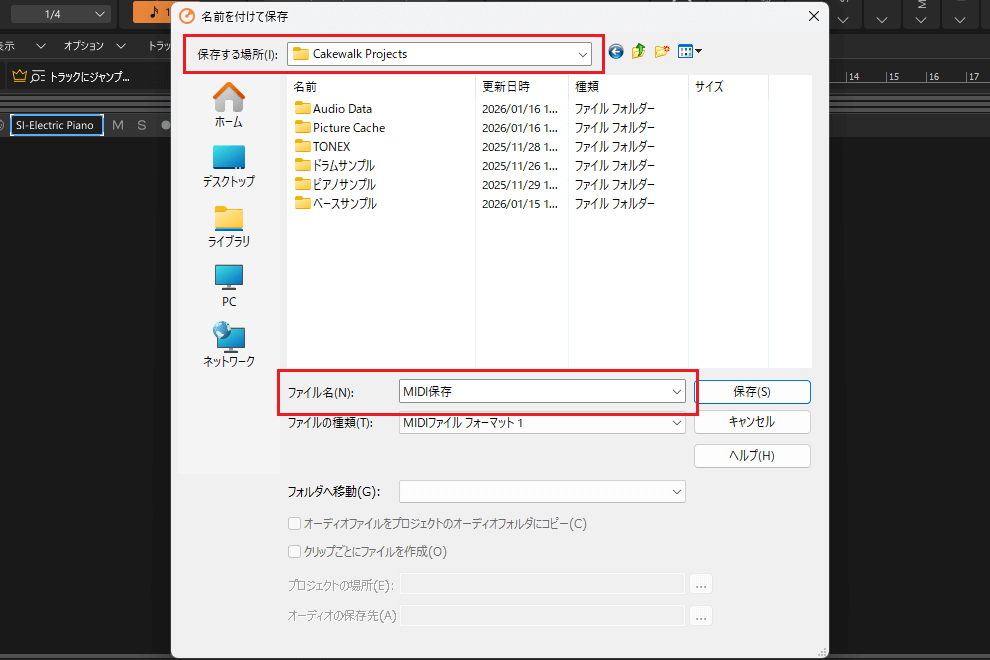Select the ドラムサンプル folder
Image resolution: width=990 pixels, height=660 pixels.
(343, 166)
